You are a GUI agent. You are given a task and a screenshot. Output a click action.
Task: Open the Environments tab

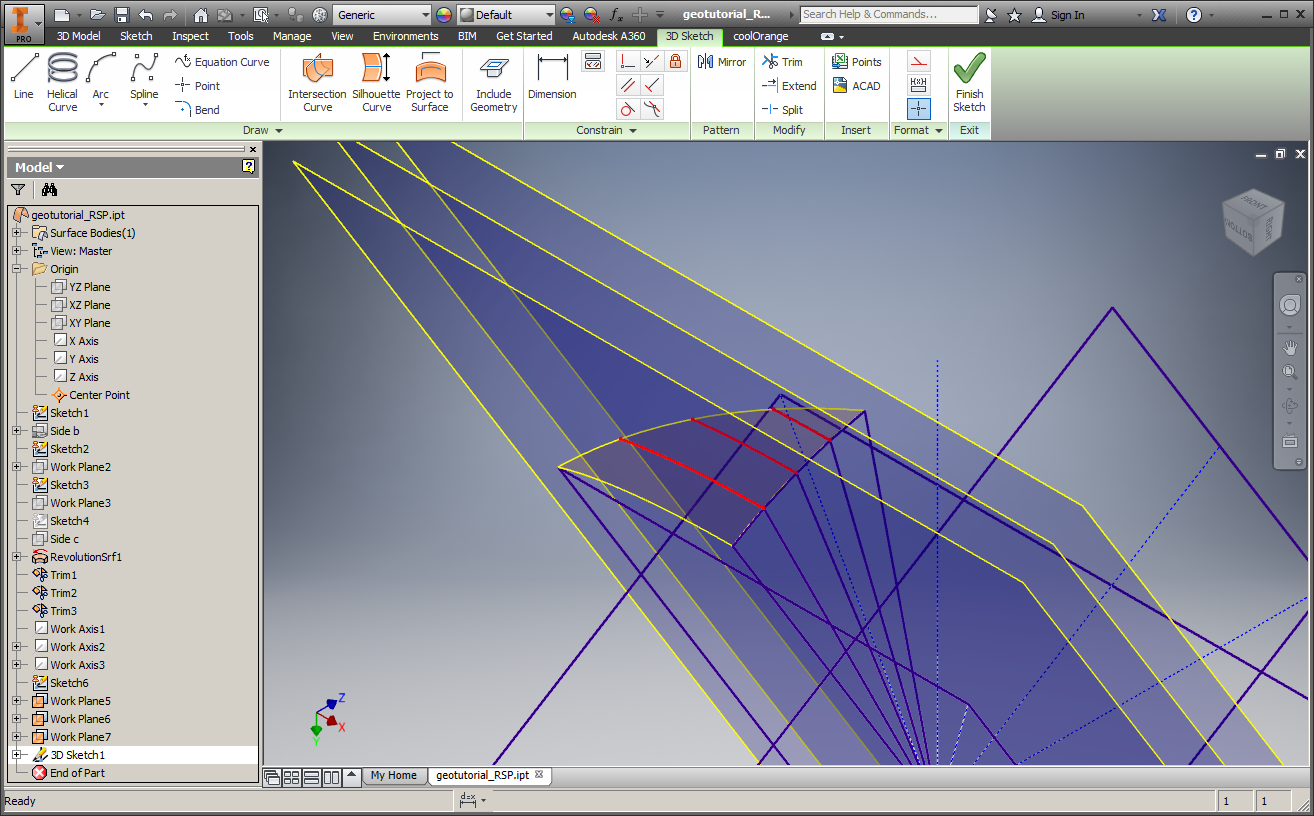(x=406, y=36)
